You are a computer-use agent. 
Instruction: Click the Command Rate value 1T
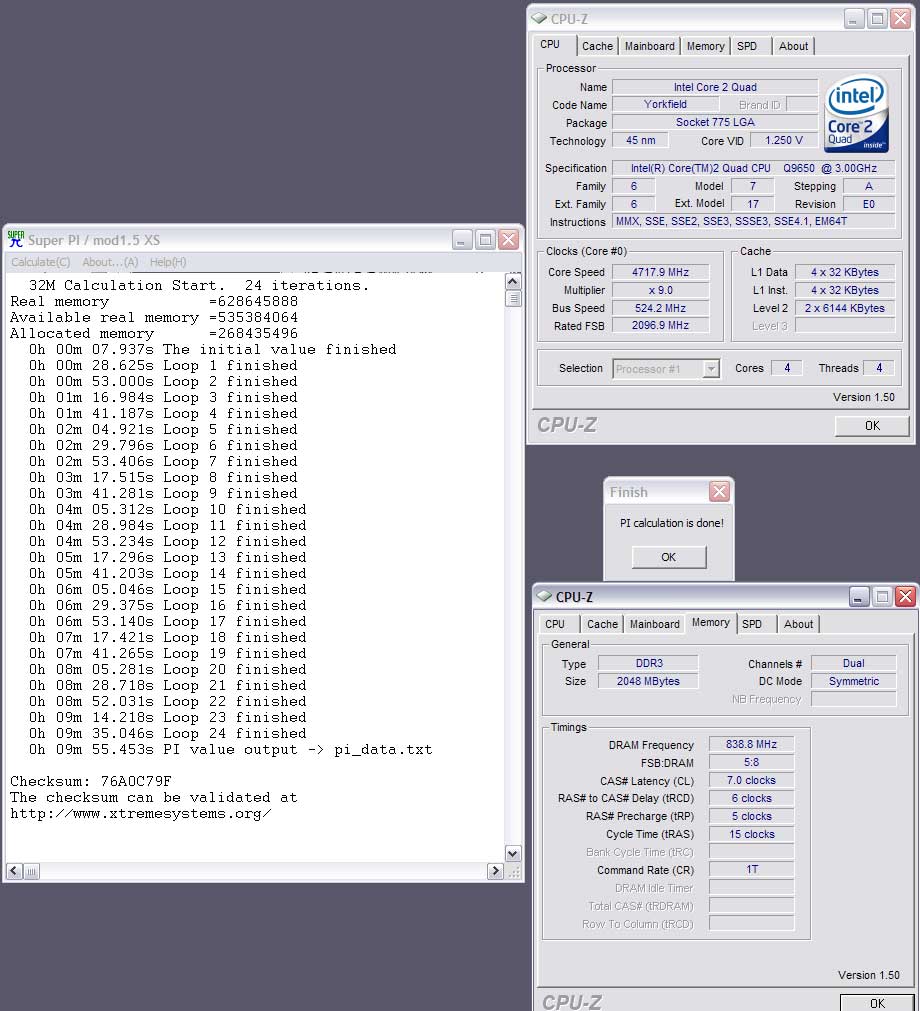click(x=751, y=869)
